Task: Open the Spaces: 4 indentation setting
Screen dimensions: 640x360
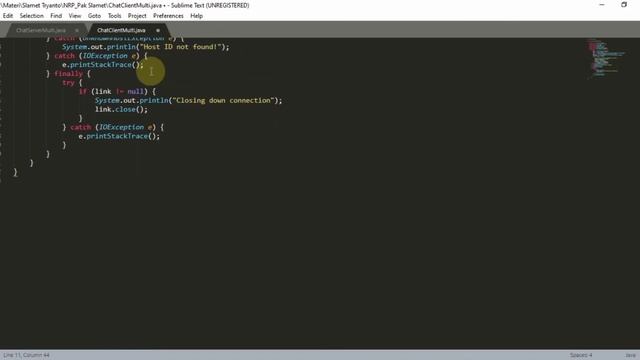Action: coord(581,355)
